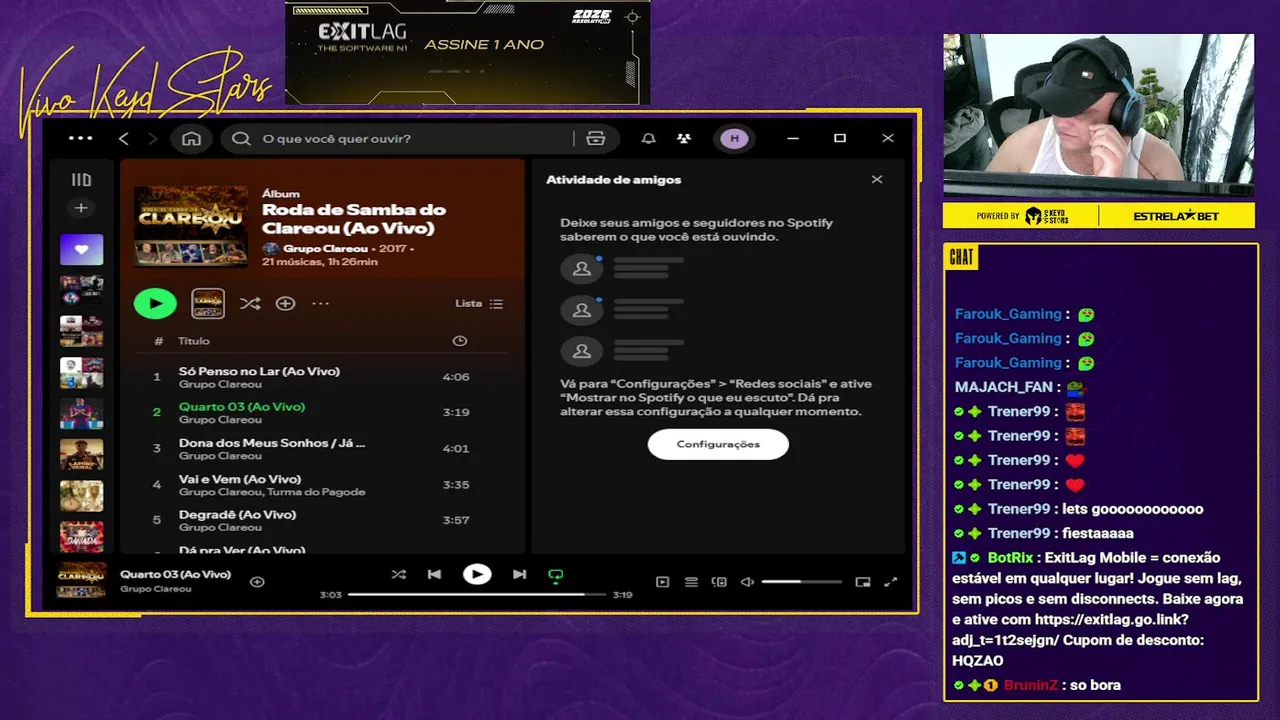
Task: Go back with the left arrow
Action: [x=124, y=139]
